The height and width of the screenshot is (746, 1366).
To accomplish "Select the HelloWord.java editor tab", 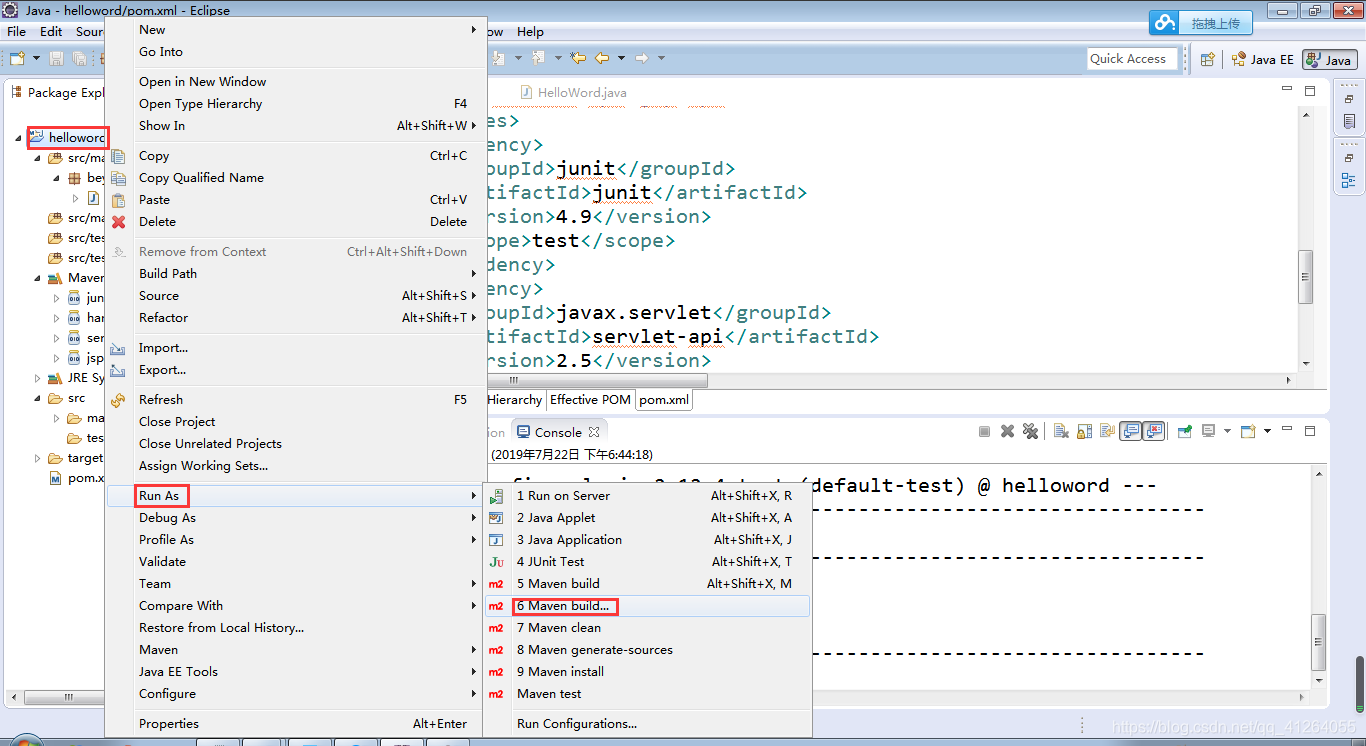I will point(575,93).
